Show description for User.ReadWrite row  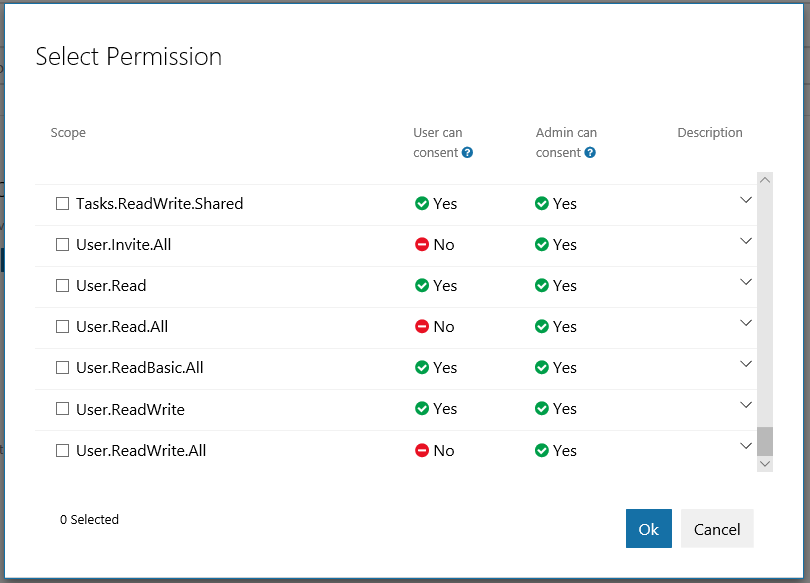[x=745, y=405]
